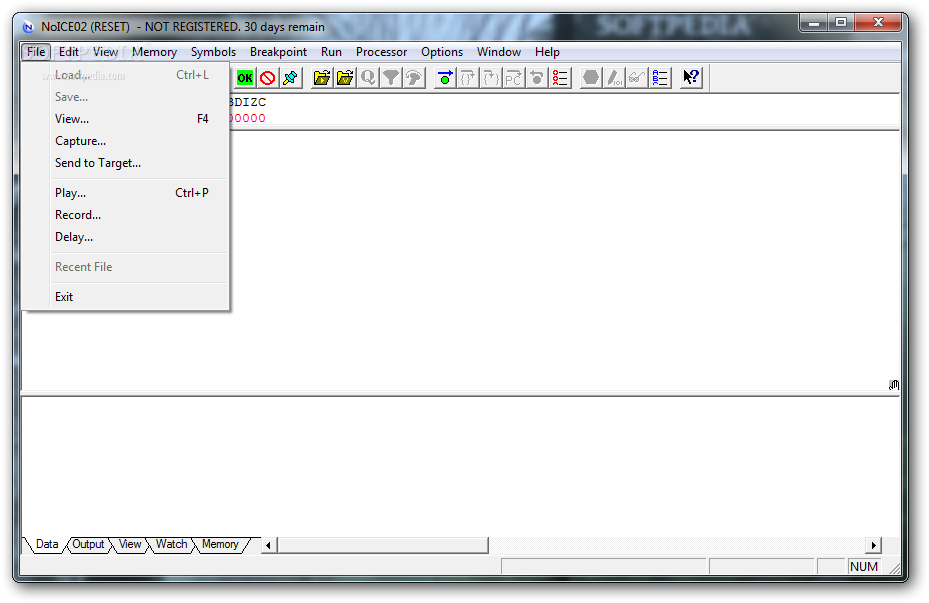Open the Memory menu
Image resolution: width=929 pixels, height=603 pixels.
tap(155, 52)
